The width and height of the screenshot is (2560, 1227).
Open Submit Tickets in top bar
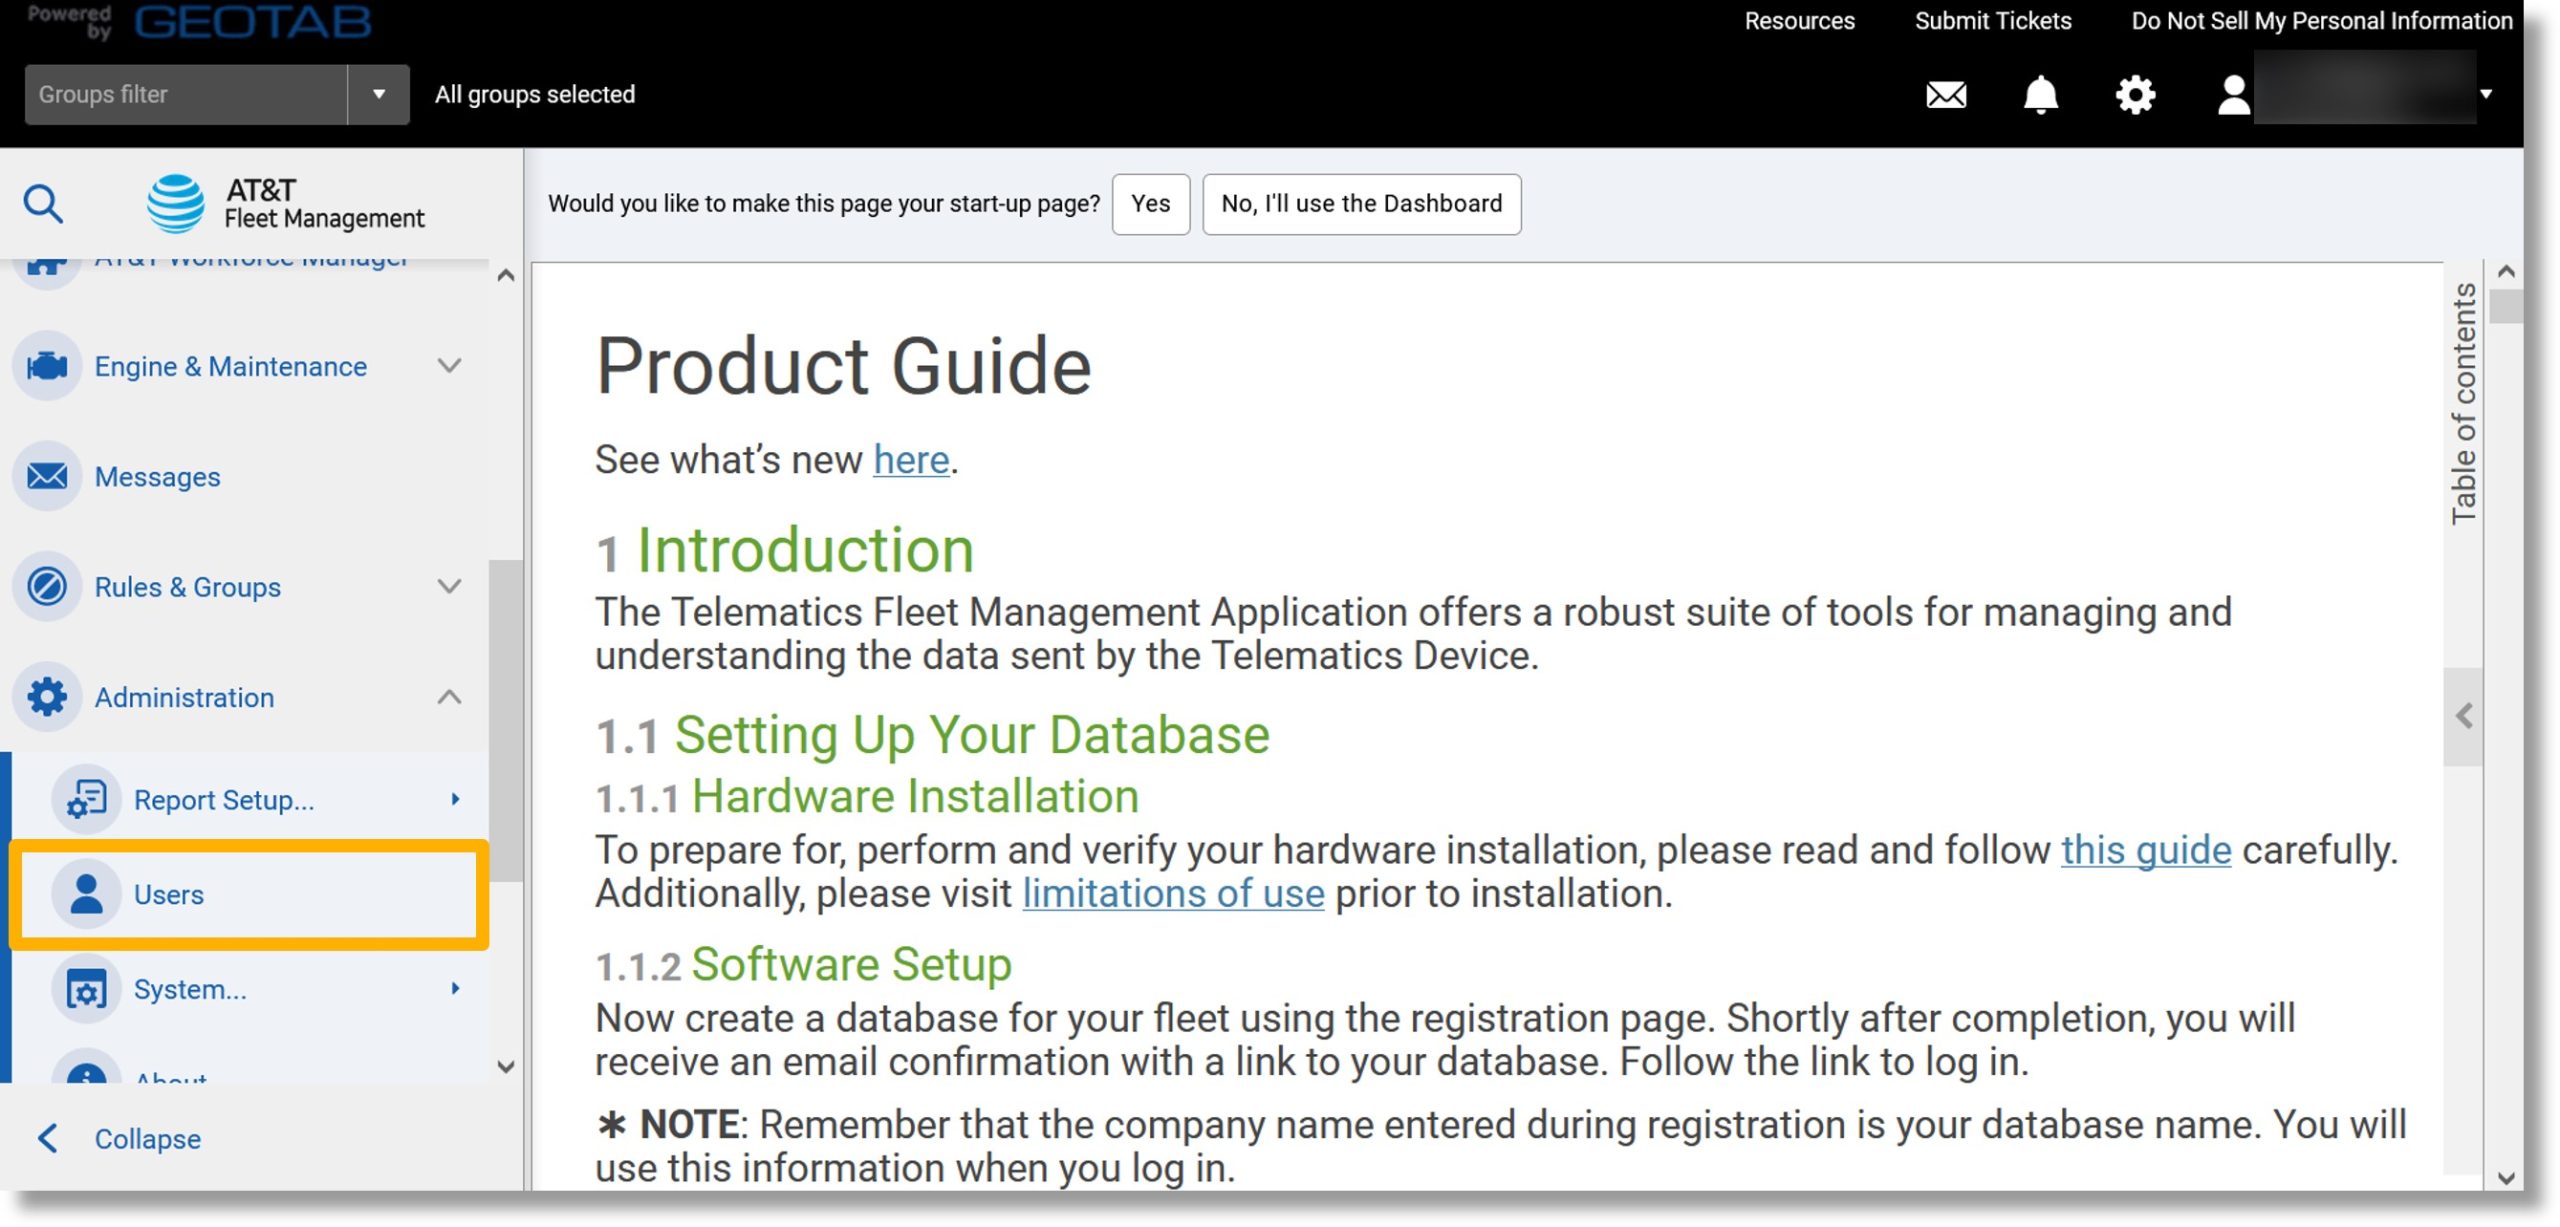pyautogui.click(x=1992, y=21)
